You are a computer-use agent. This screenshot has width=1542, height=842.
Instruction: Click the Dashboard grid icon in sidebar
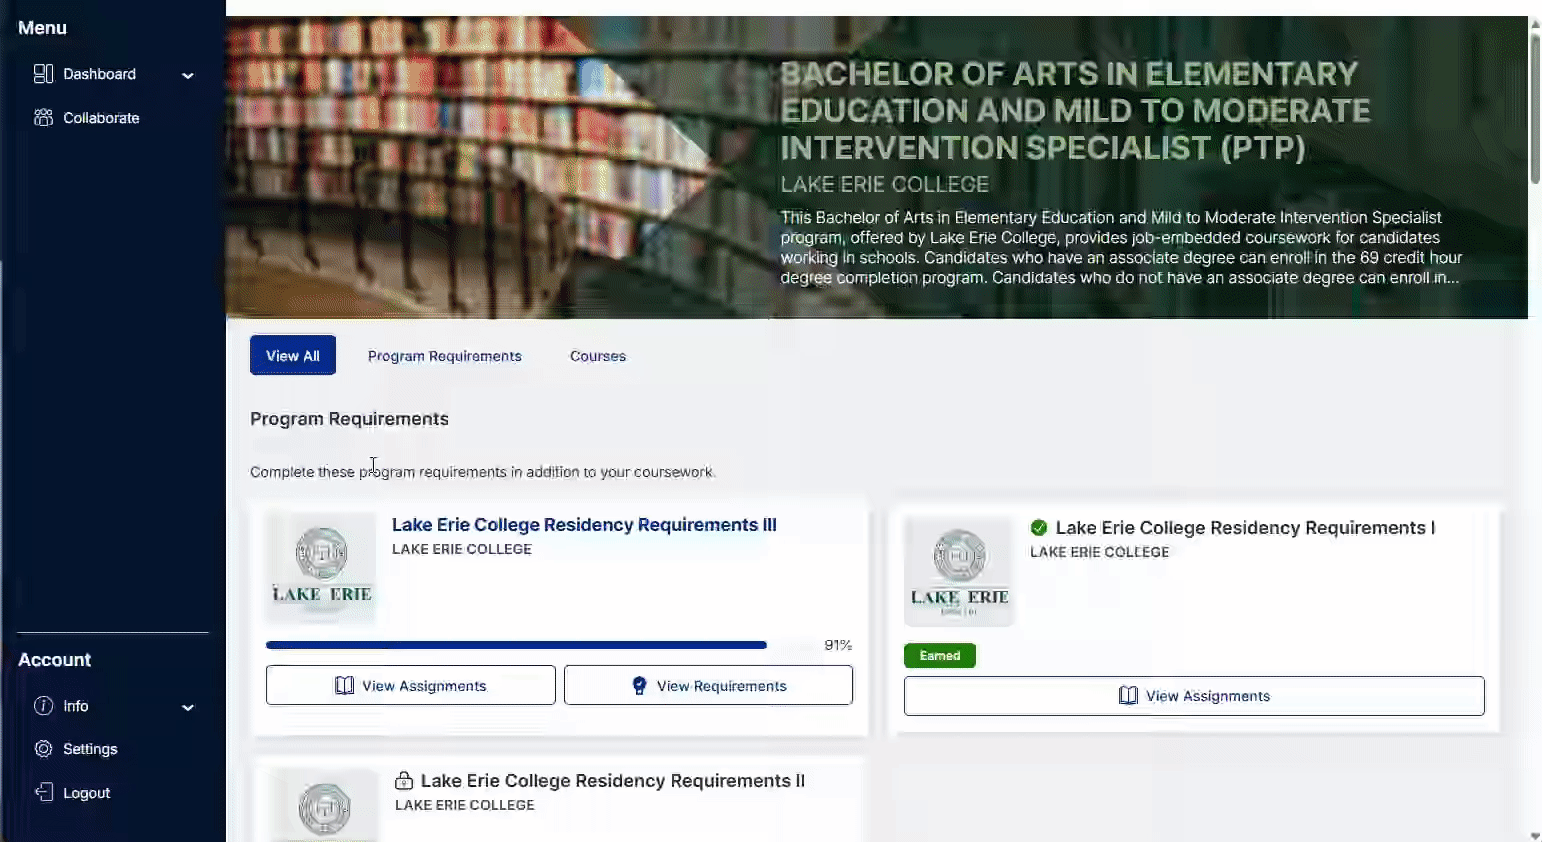[x=43, y=74]
